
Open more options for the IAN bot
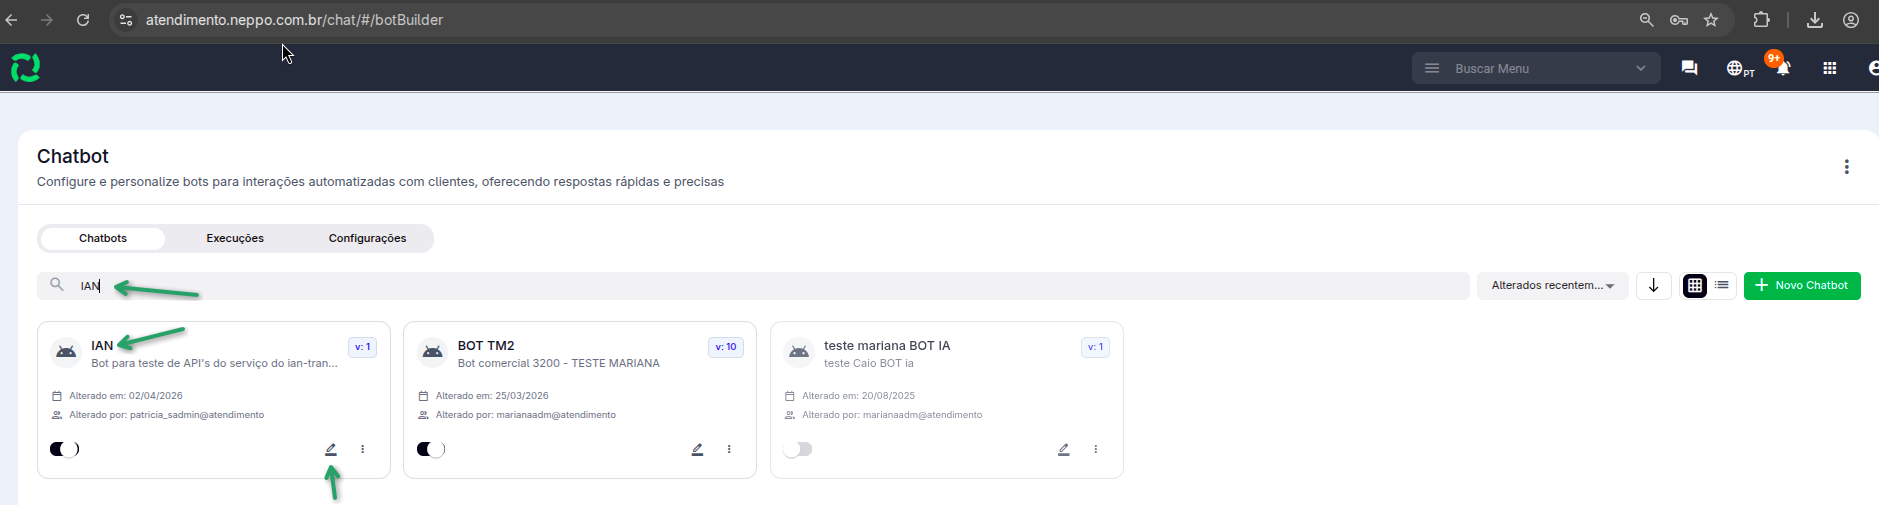click(x=362, y=450)
